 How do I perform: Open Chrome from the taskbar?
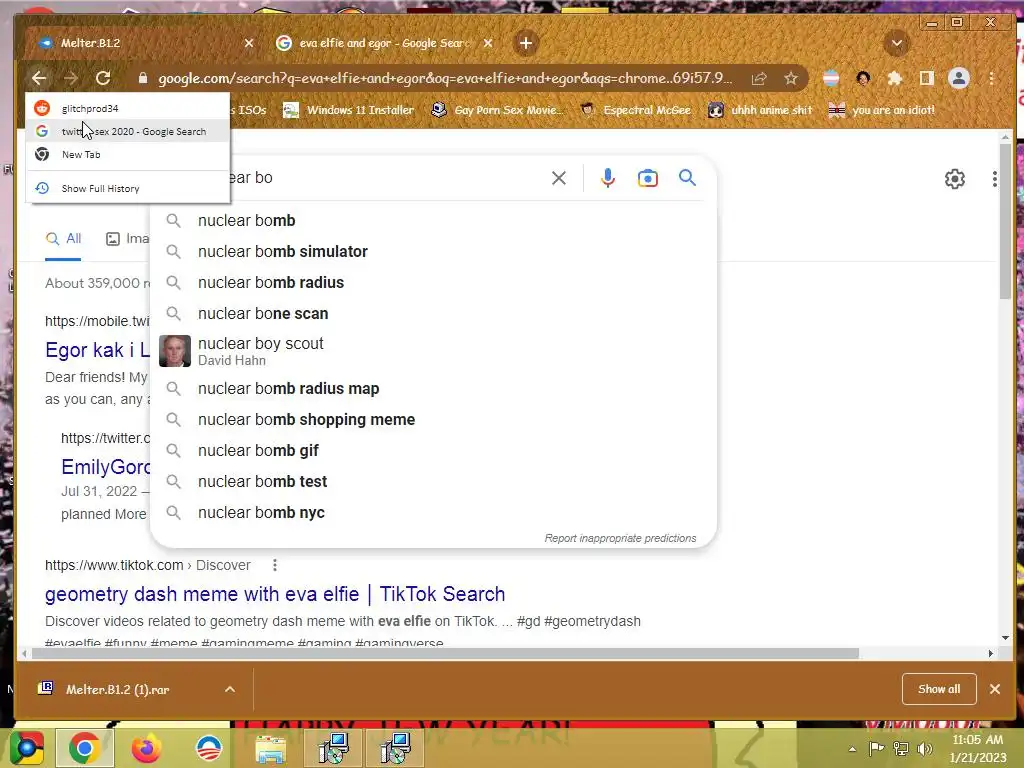point(85,748)
